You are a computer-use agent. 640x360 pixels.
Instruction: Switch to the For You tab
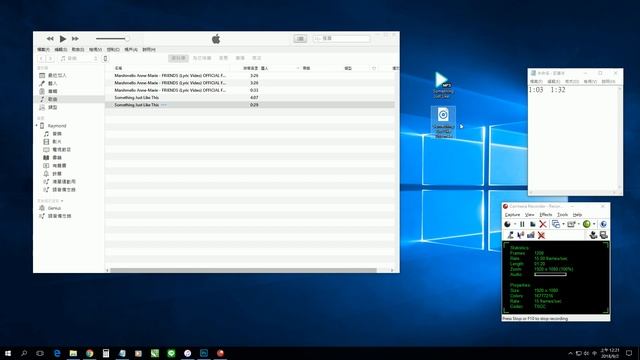[x=202, y=58]
